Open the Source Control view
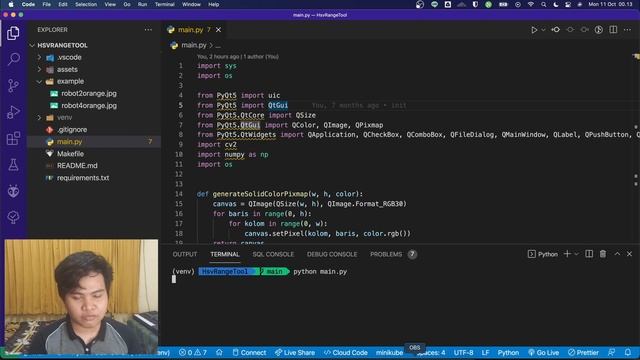Screen dimensions: 640x360 [x=13, y=85]
